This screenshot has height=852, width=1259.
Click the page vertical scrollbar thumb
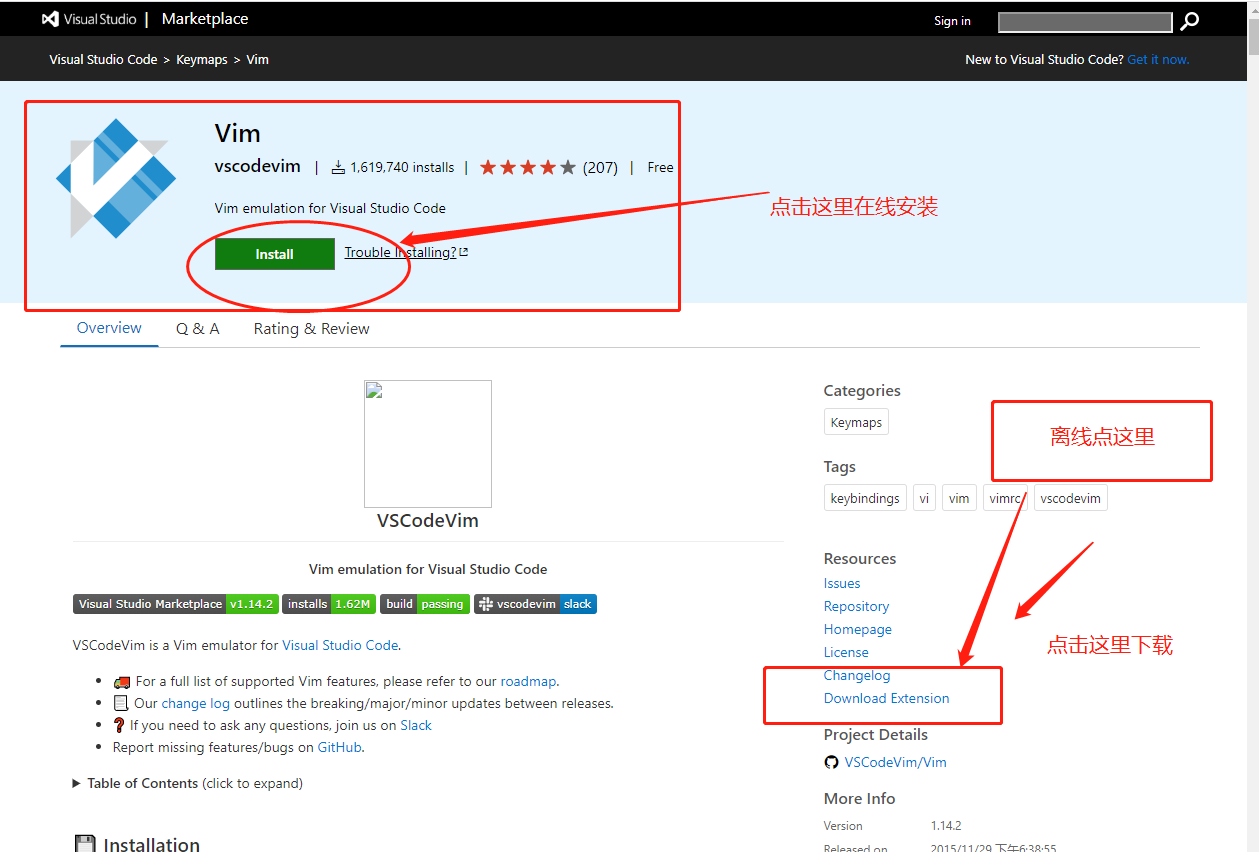coord(1253,38)
